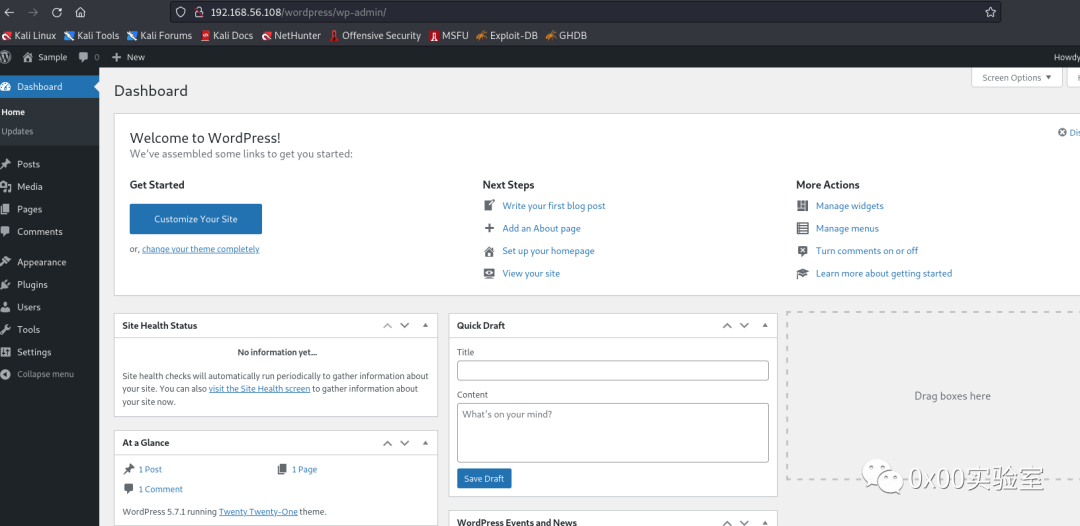Open visit the Site Health screen link
This screenshot has width=1080, height=526.
pyautogui.click(x=259, y=388)
